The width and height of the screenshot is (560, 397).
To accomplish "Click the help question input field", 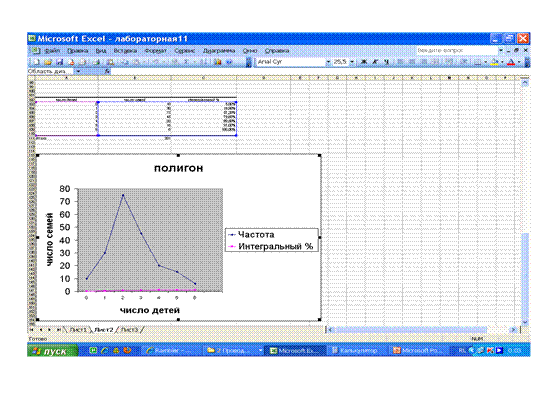I will point(456,51).
